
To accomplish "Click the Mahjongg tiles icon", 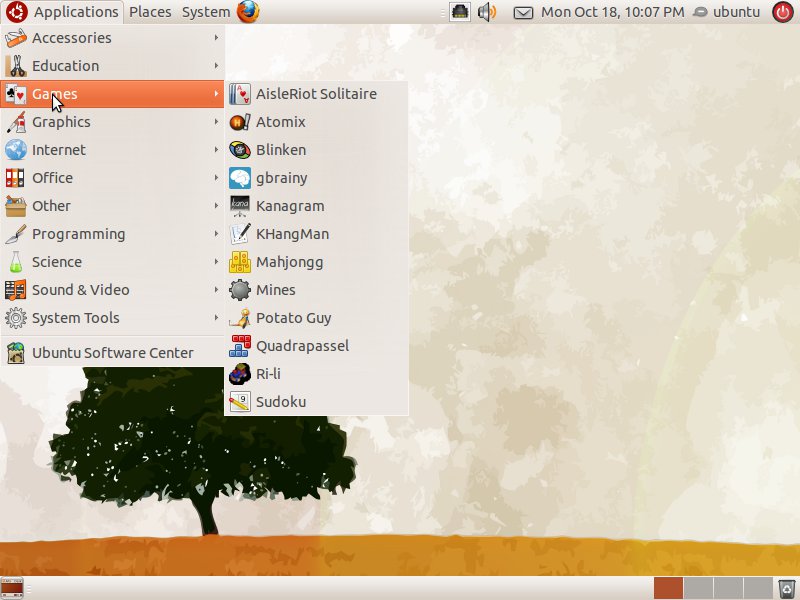I will 240,262.
